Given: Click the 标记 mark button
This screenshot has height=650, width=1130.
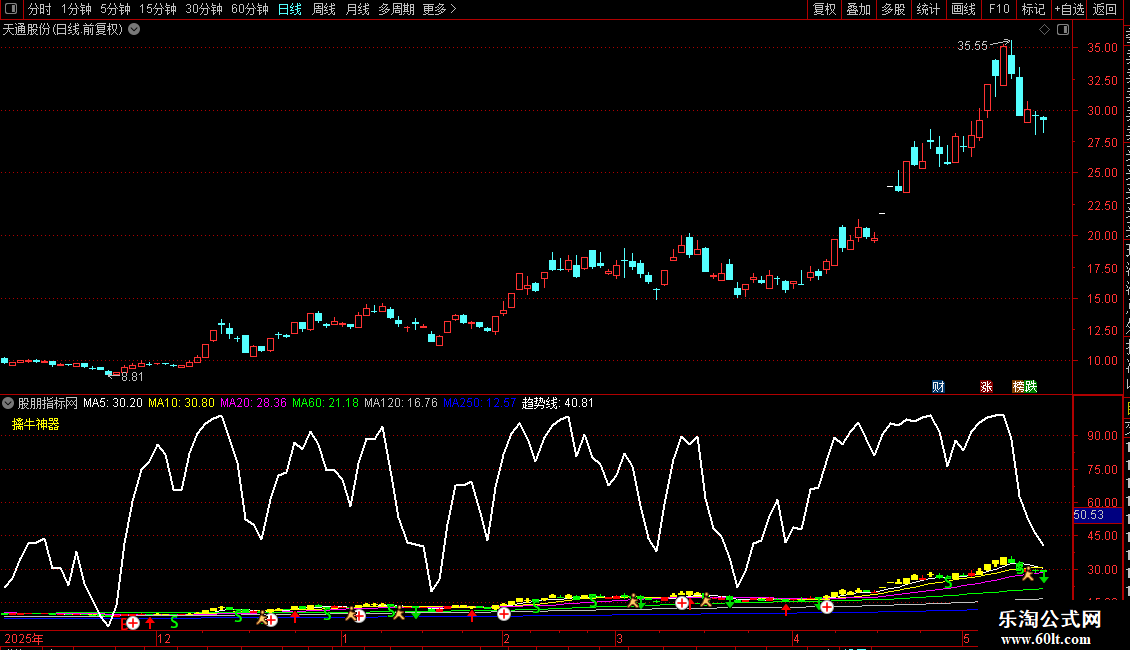Looking at the screenshot, I should click(1033, 9).
